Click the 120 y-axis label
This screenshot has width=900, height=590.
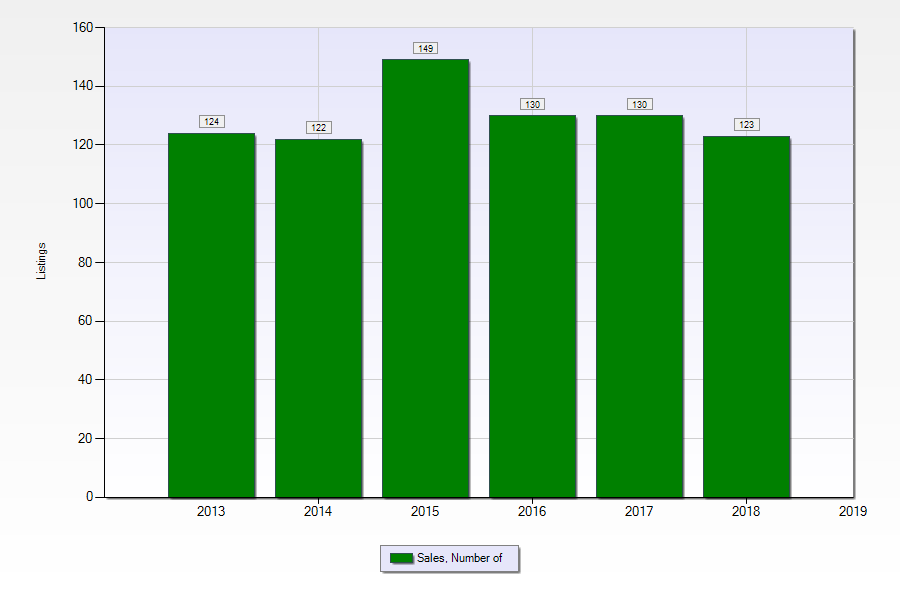pos(83,145)
